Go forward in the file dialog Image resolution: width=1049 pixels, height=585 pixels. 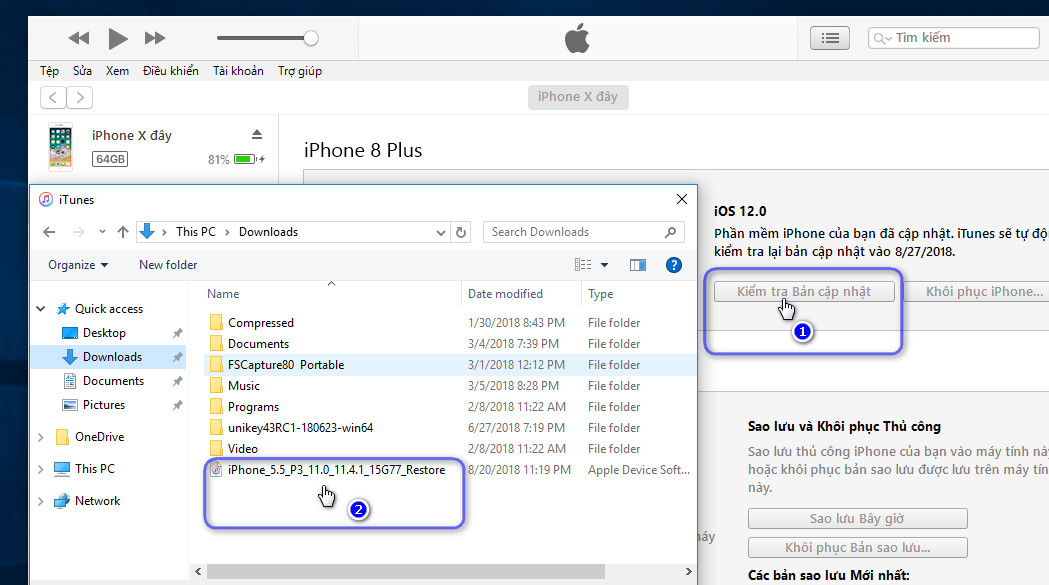[78, 232]
